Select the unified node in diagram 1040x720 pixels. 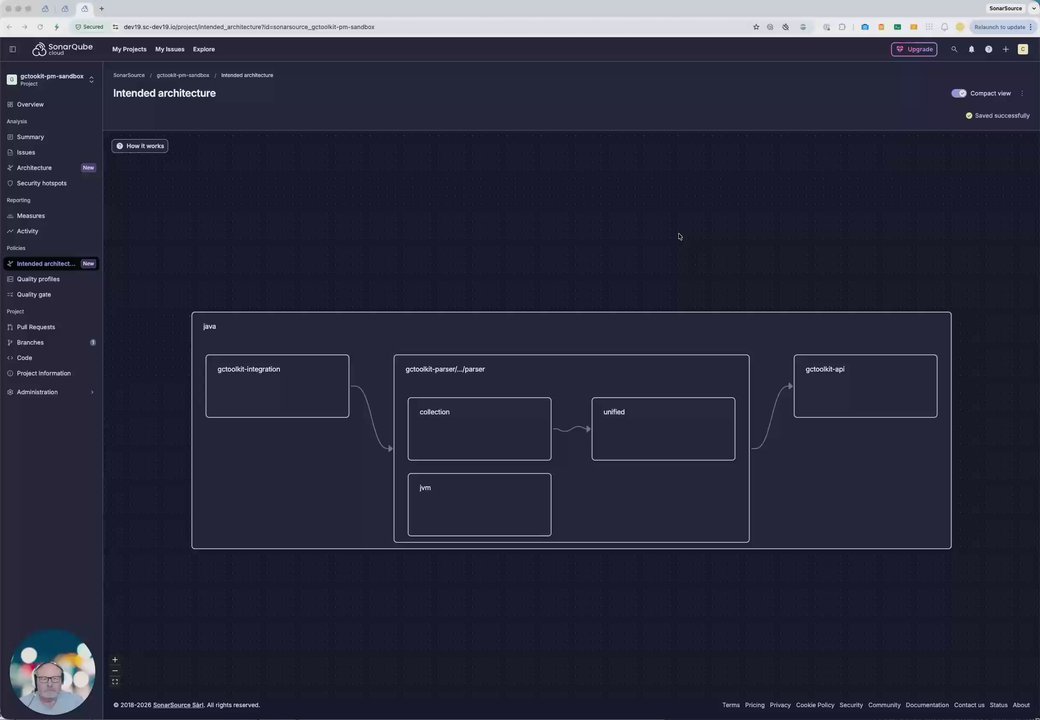663,429
